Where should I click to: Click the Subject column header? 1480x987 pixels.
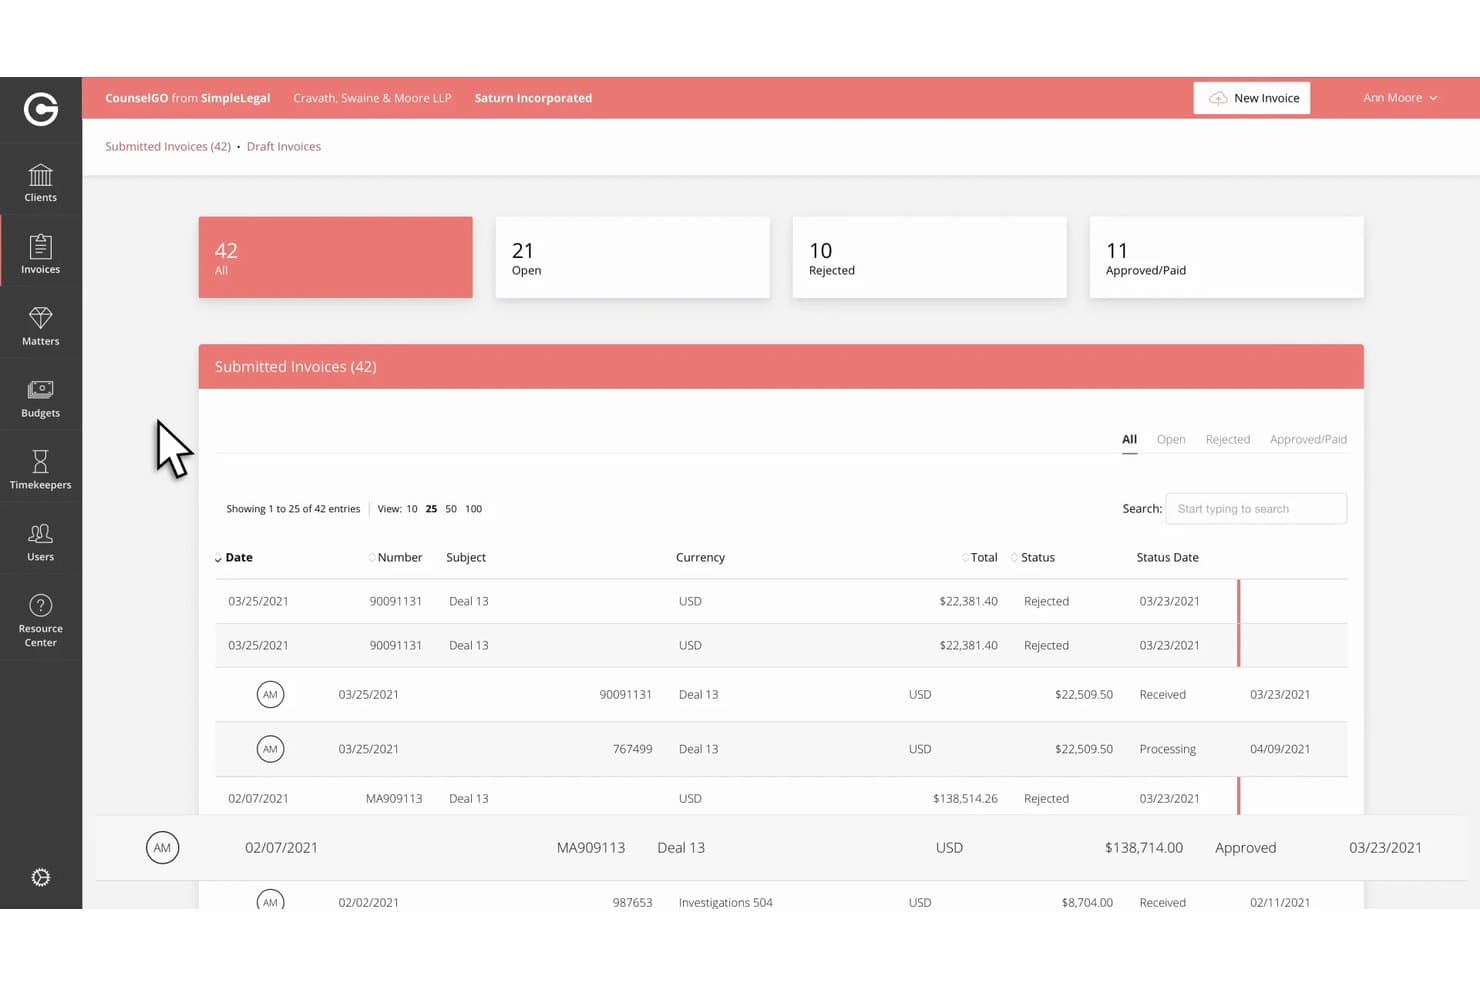(466, 557)
